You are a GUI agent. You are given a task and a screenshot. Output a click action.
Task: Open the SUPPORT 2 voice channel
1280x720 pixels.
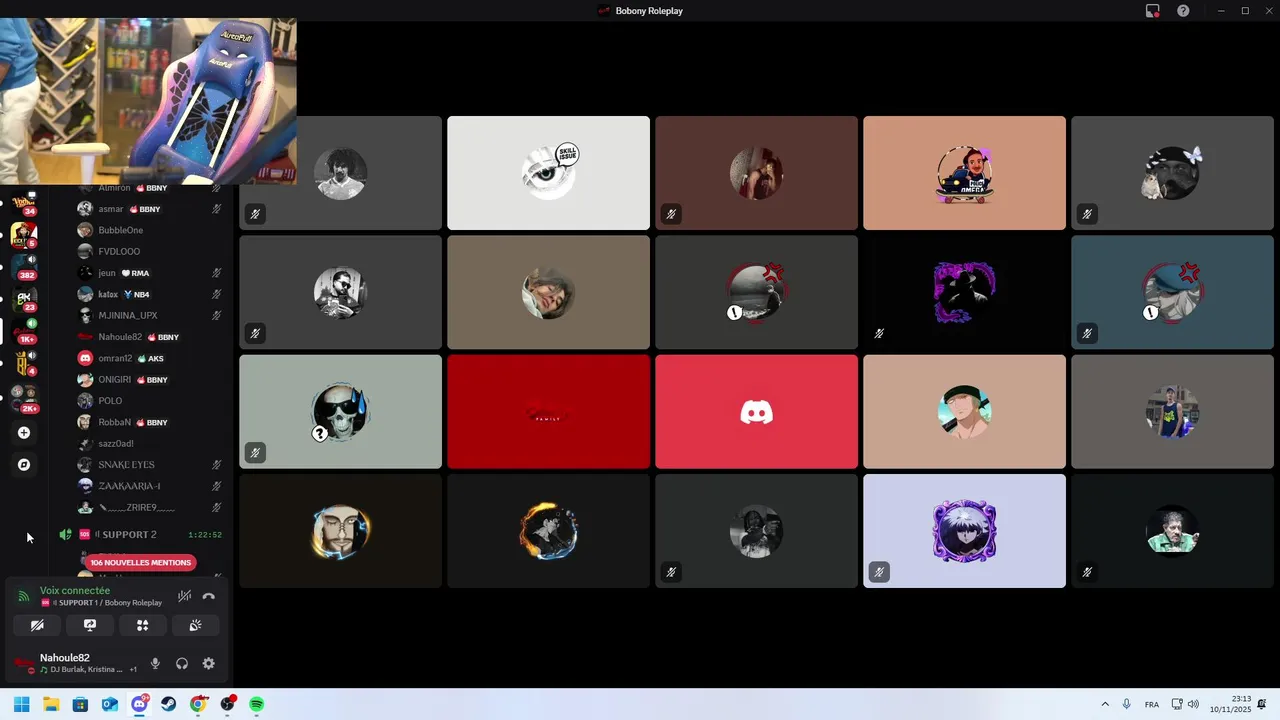(x=140, y=534)
